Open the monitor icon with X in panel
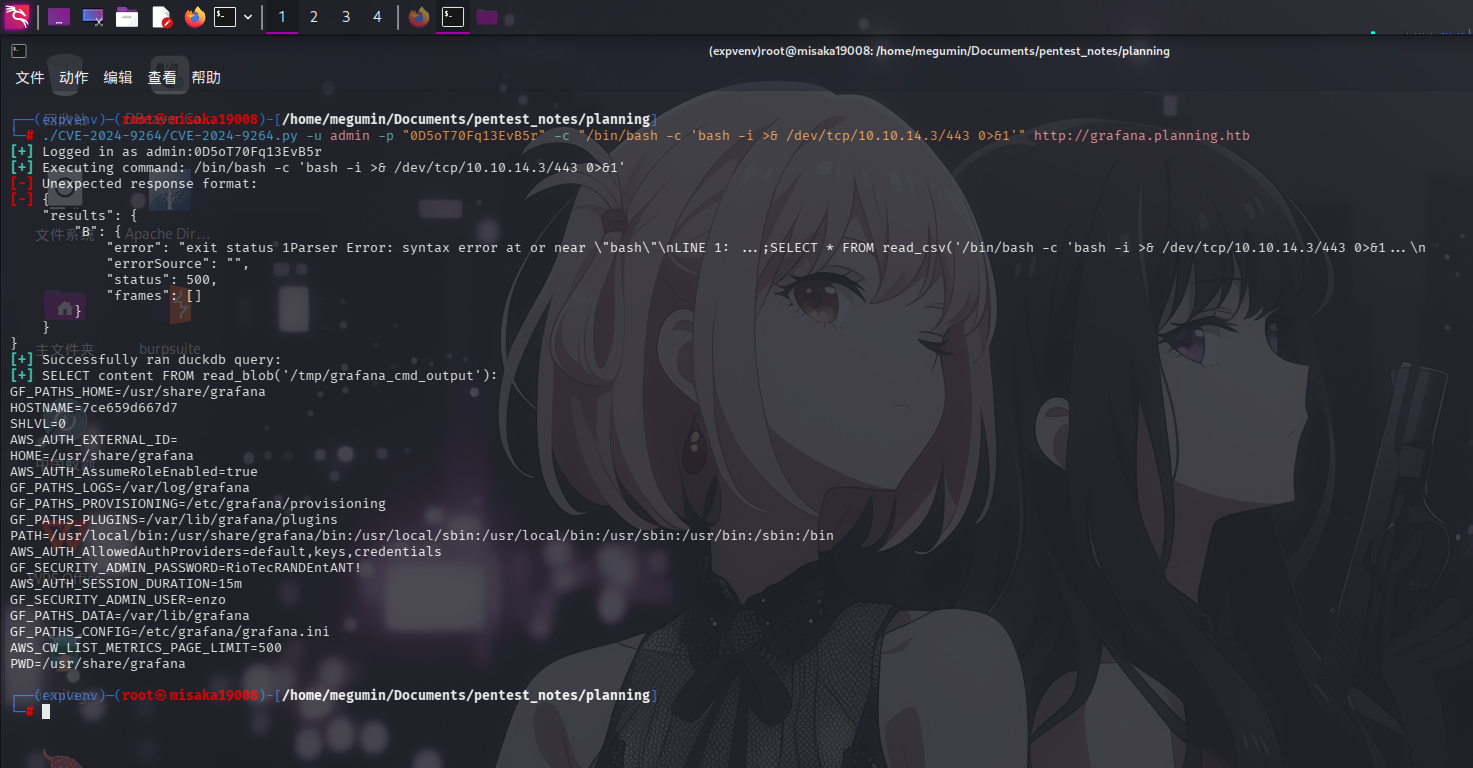 pyautogui.click(x=93, y=17)
